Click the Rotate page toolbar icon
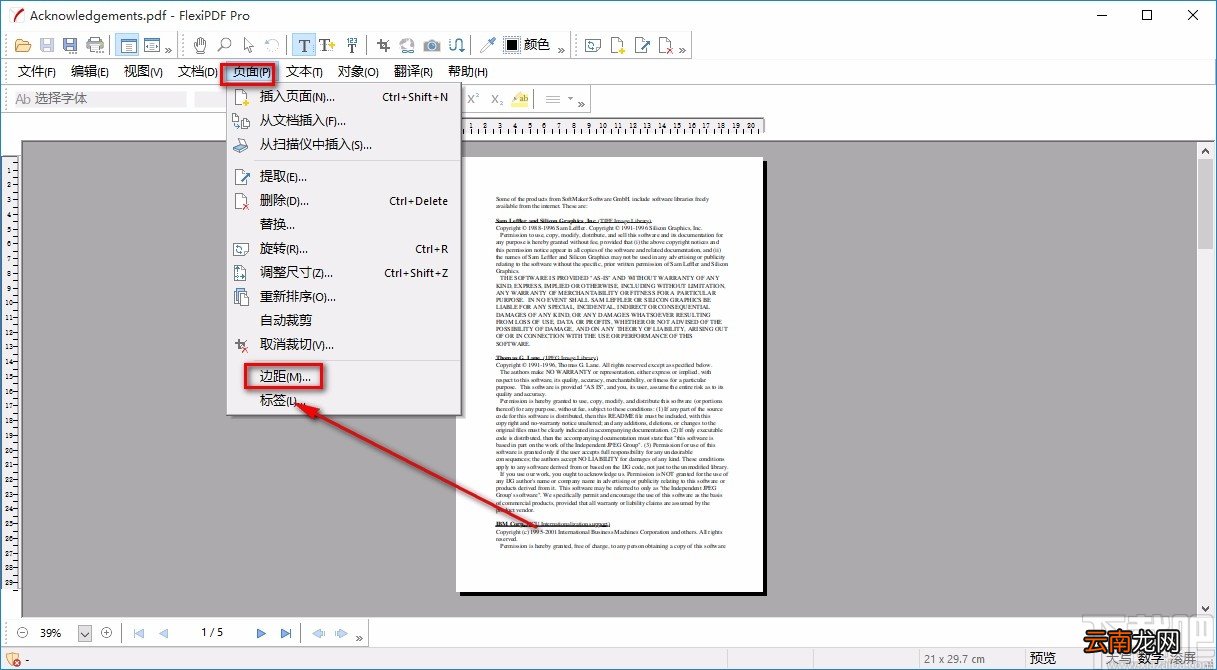Image resolution: width=1217 pixels, height=670 pixels. click(595, 45)
